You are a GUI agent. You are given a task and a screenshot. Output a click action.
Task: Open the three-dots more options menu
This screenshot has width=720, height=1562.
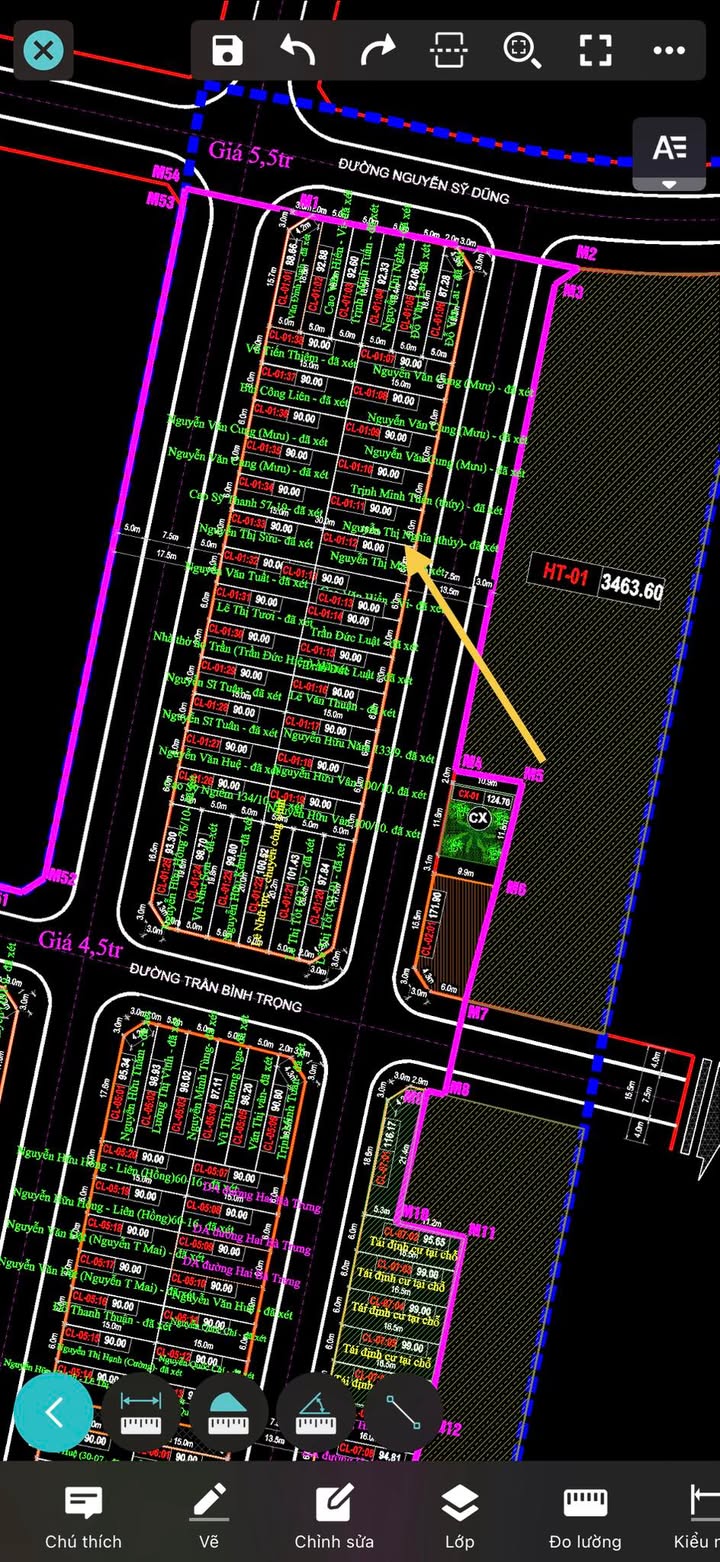point(669,50)
